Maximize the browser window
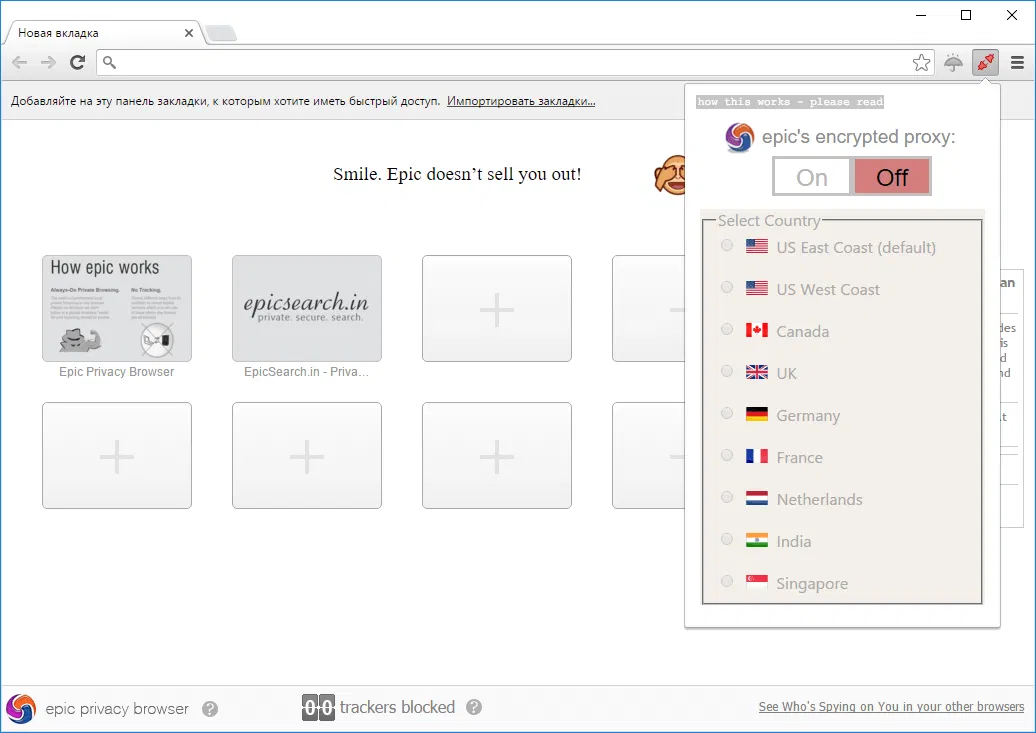Viewport: 1036px width, 733px height. point(966,15)
